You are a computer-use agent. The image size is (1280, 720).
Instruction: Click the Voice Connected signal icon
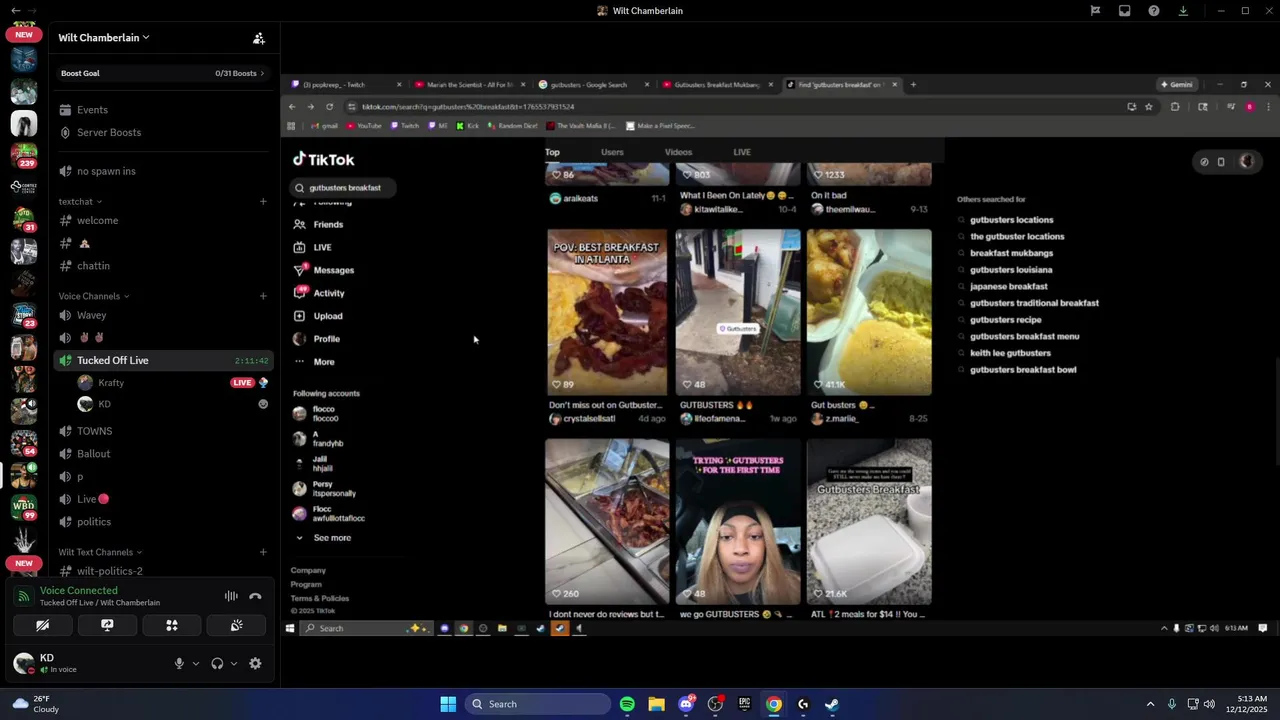pyautogui.click(x=24, y=596)
